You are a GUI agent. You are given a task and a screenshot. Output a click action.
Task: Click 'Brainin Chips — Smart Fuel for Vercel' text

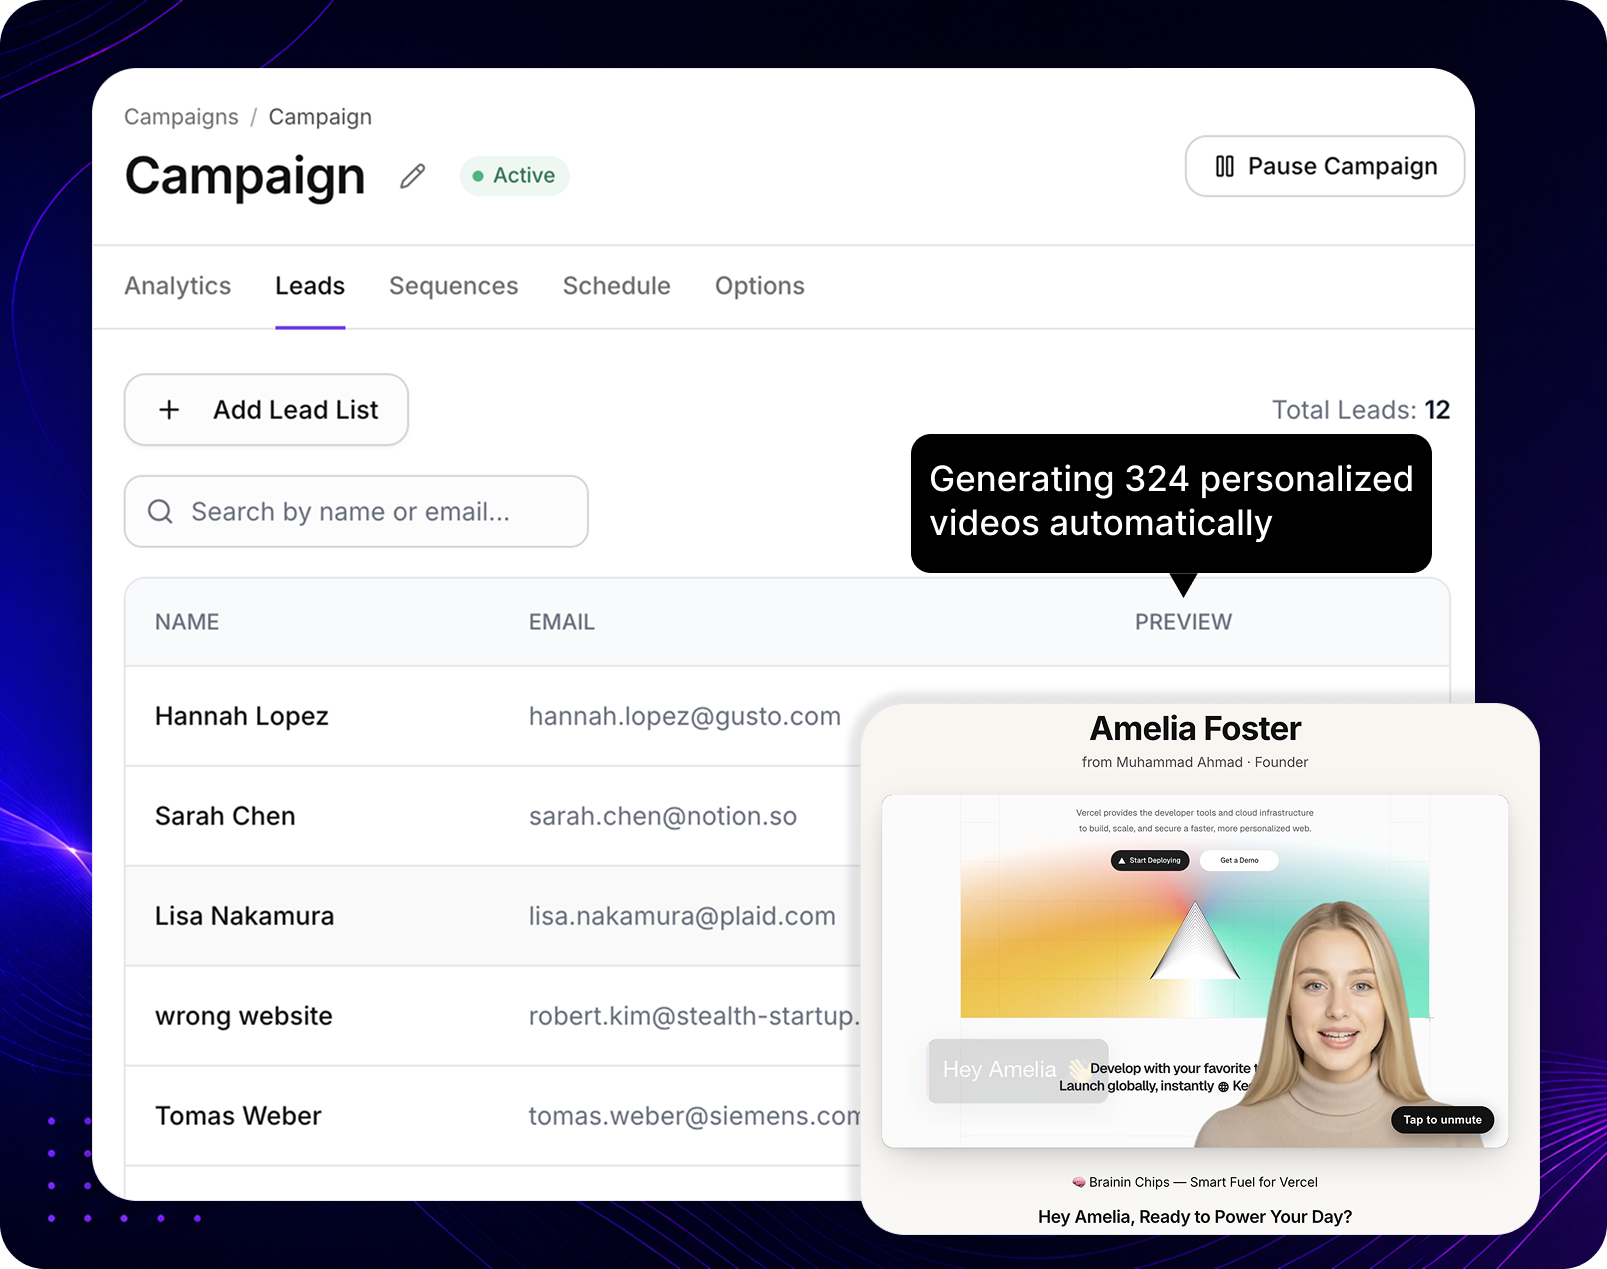coord(1195,1182)
